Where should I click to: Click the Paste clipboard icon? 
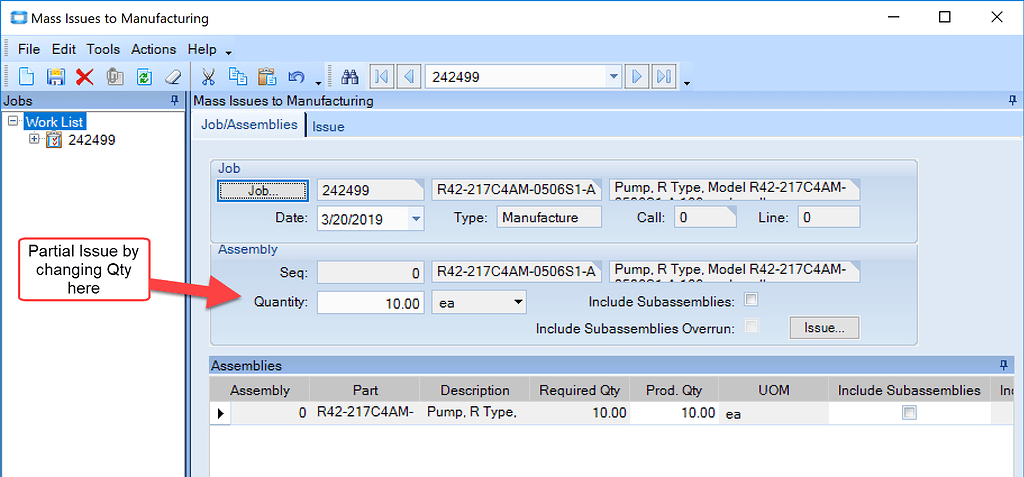267,77
